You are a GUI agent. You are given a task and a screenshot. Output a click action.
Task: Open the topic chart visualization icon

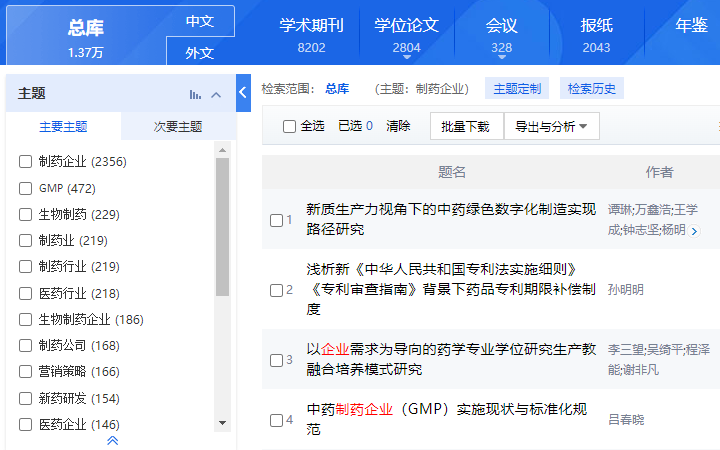195,95
